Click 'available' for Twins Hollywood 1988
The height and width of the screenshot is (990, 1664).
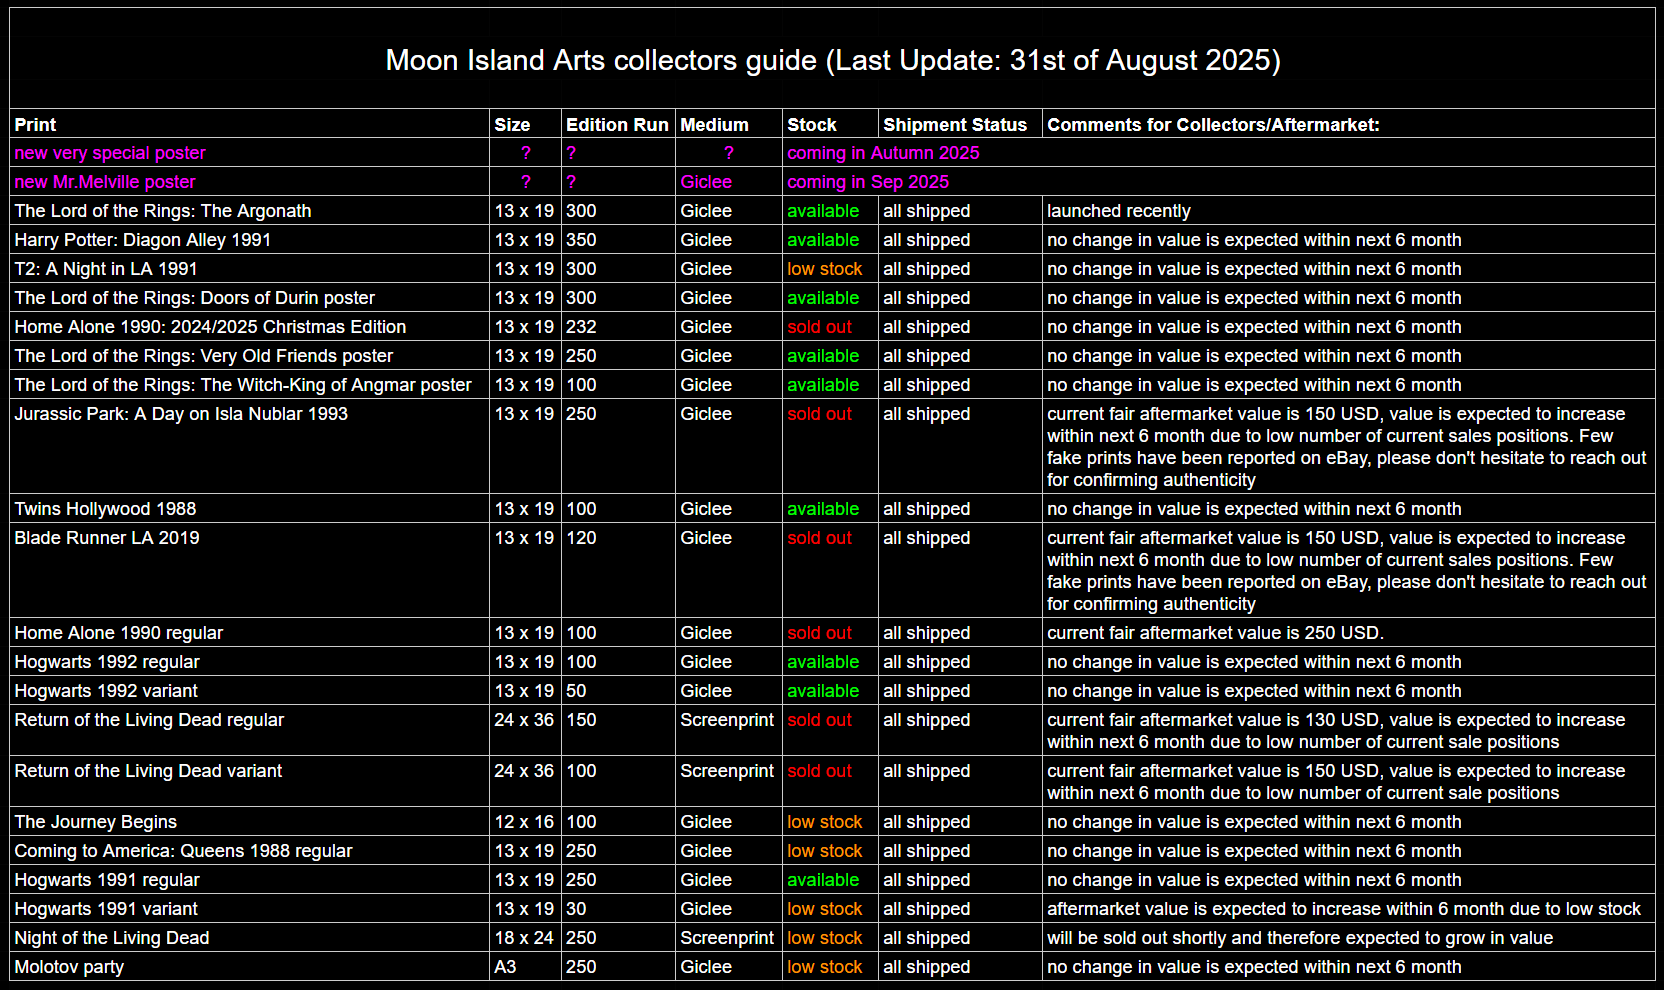coord(823,509)
